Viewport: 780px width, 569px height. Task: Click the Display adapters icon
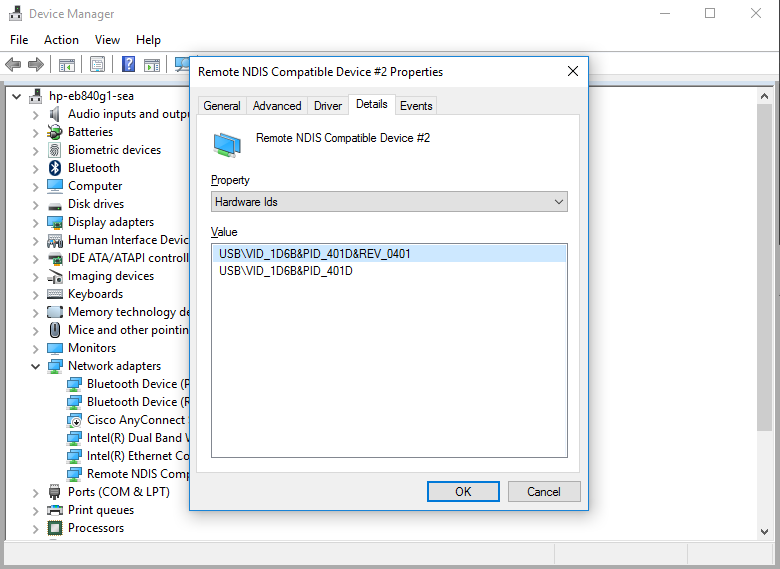point(55,222)
